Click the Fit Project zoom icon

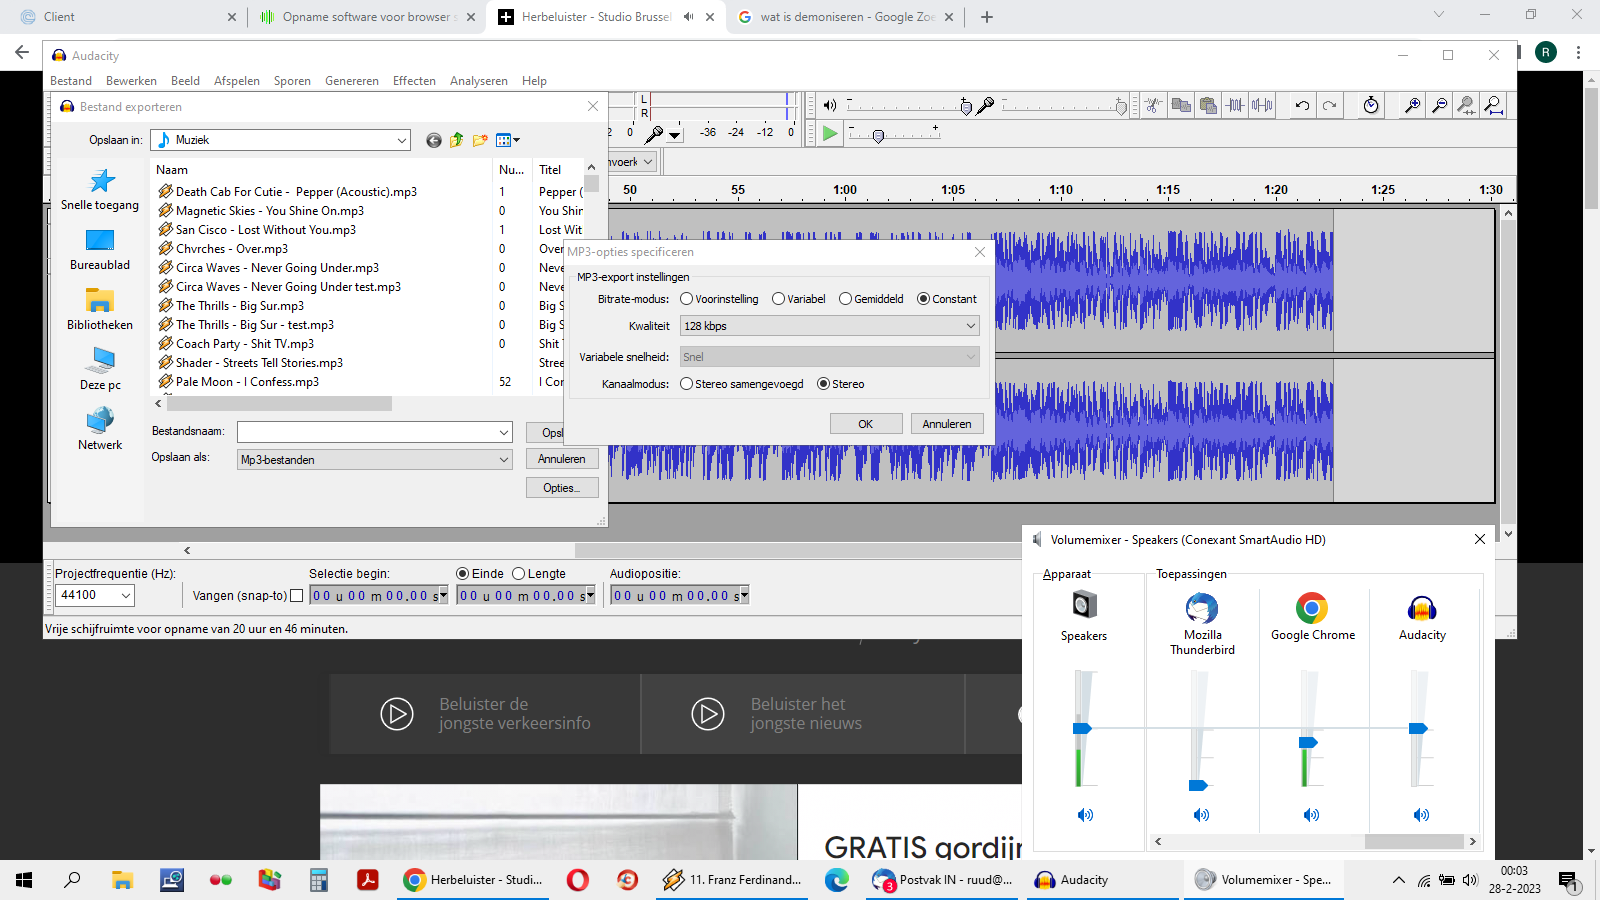[1493, 105]
